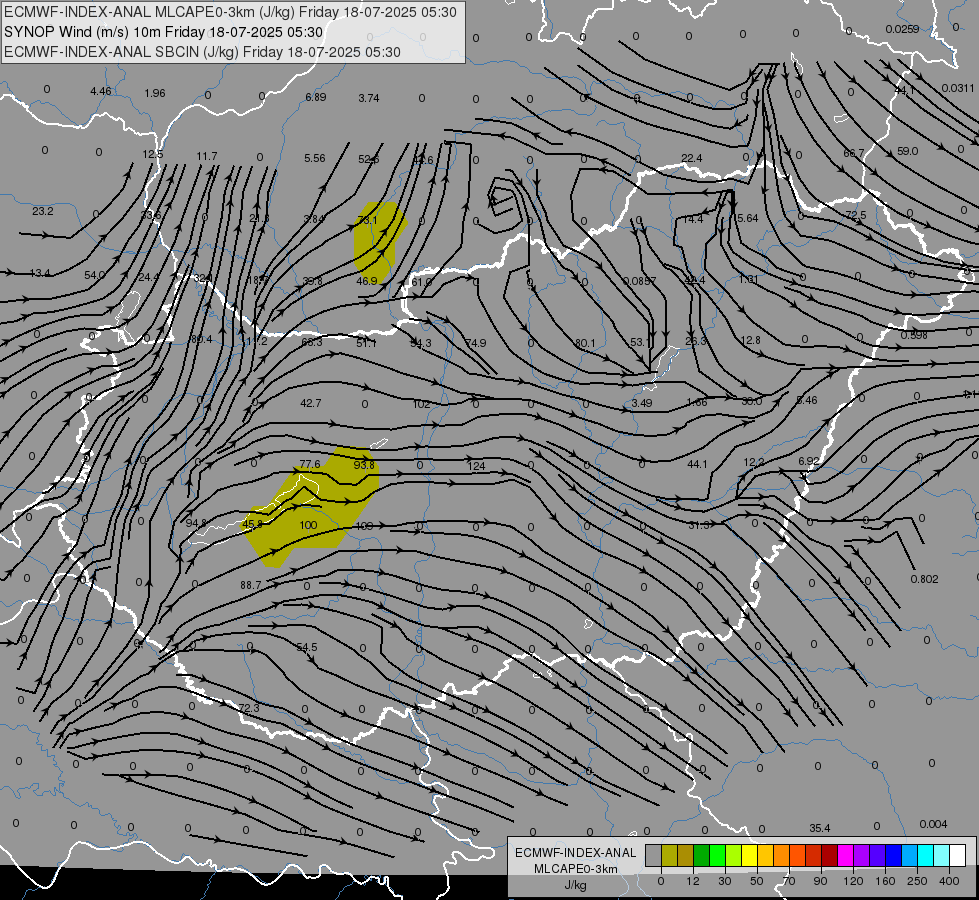The height and width of the screenshot is (900, 979).
Task: Click the map value 1.96
Action: [x=155, y=93]
